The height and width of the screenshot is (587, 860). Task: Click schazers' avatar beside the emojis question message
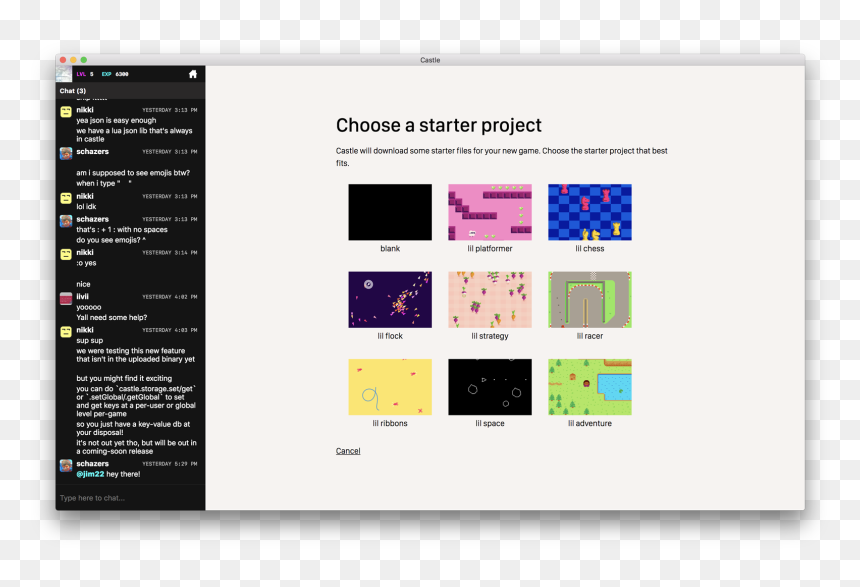coord(66,154)
